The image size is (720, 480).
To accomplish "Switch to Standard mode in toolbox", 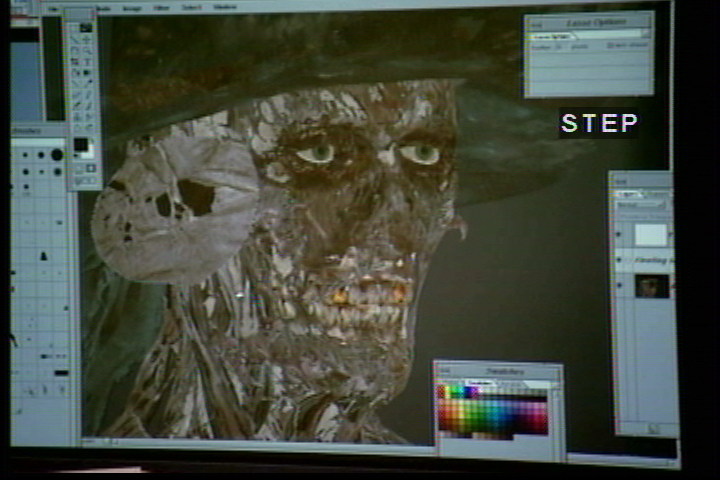I will pos(79,169).
